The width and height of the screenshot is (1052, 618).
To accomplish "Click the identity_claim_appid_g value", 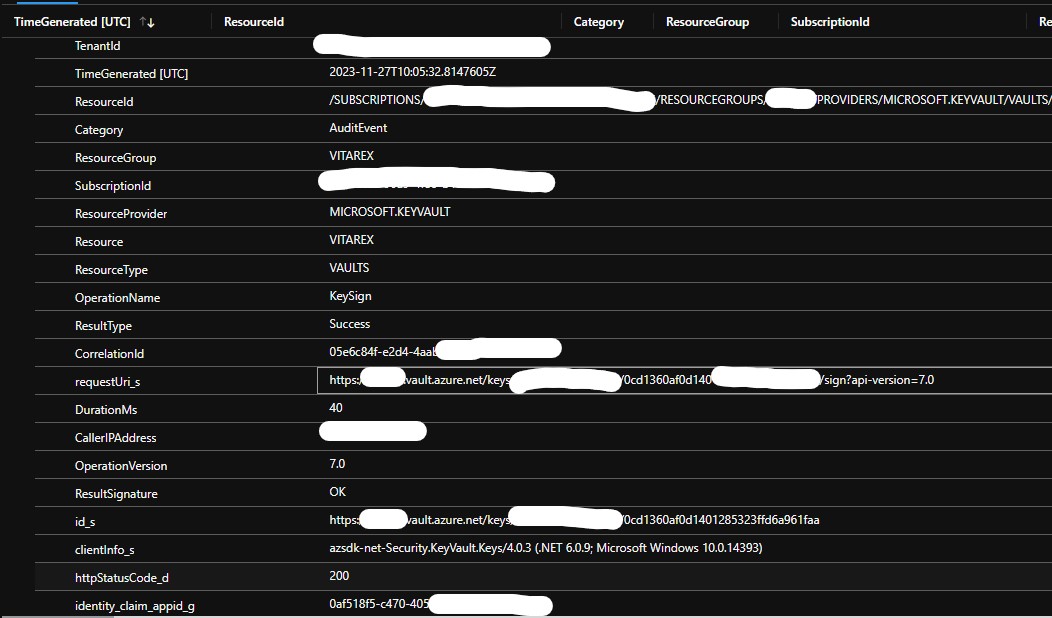I will (441, 605).
